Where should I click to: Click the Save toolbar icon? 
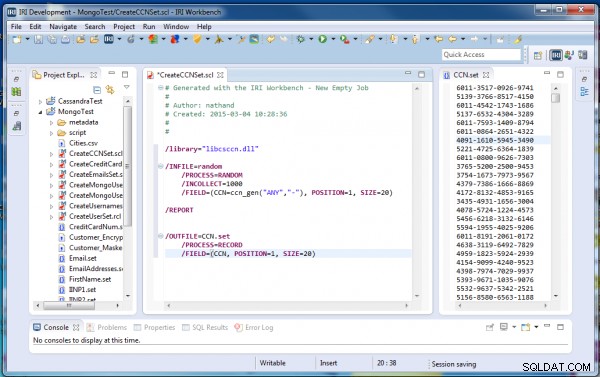coord(38,39)
